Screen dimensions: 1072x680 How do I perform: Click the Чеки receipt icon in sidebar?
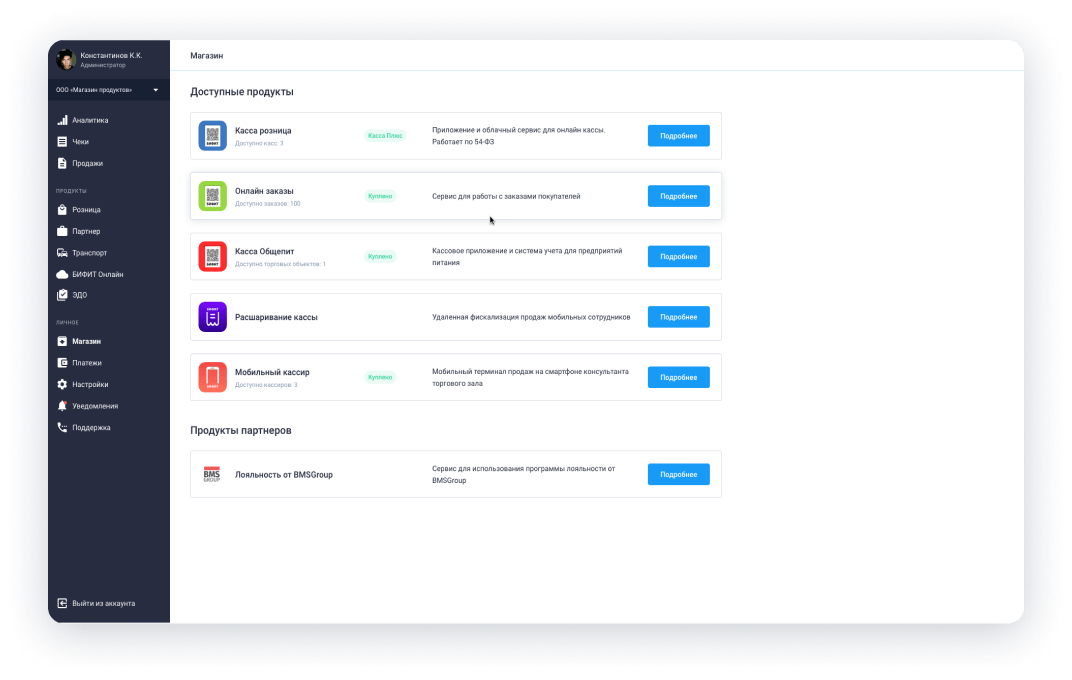(x=62, y=141)
